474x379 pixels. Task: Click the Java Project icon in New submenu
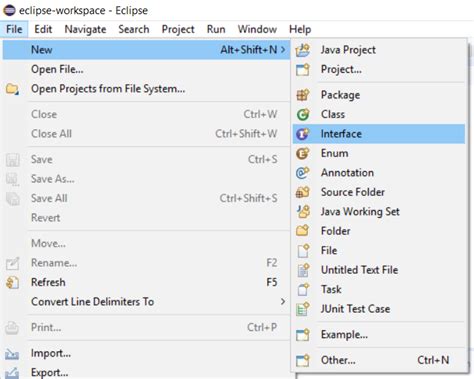point(303,50)
